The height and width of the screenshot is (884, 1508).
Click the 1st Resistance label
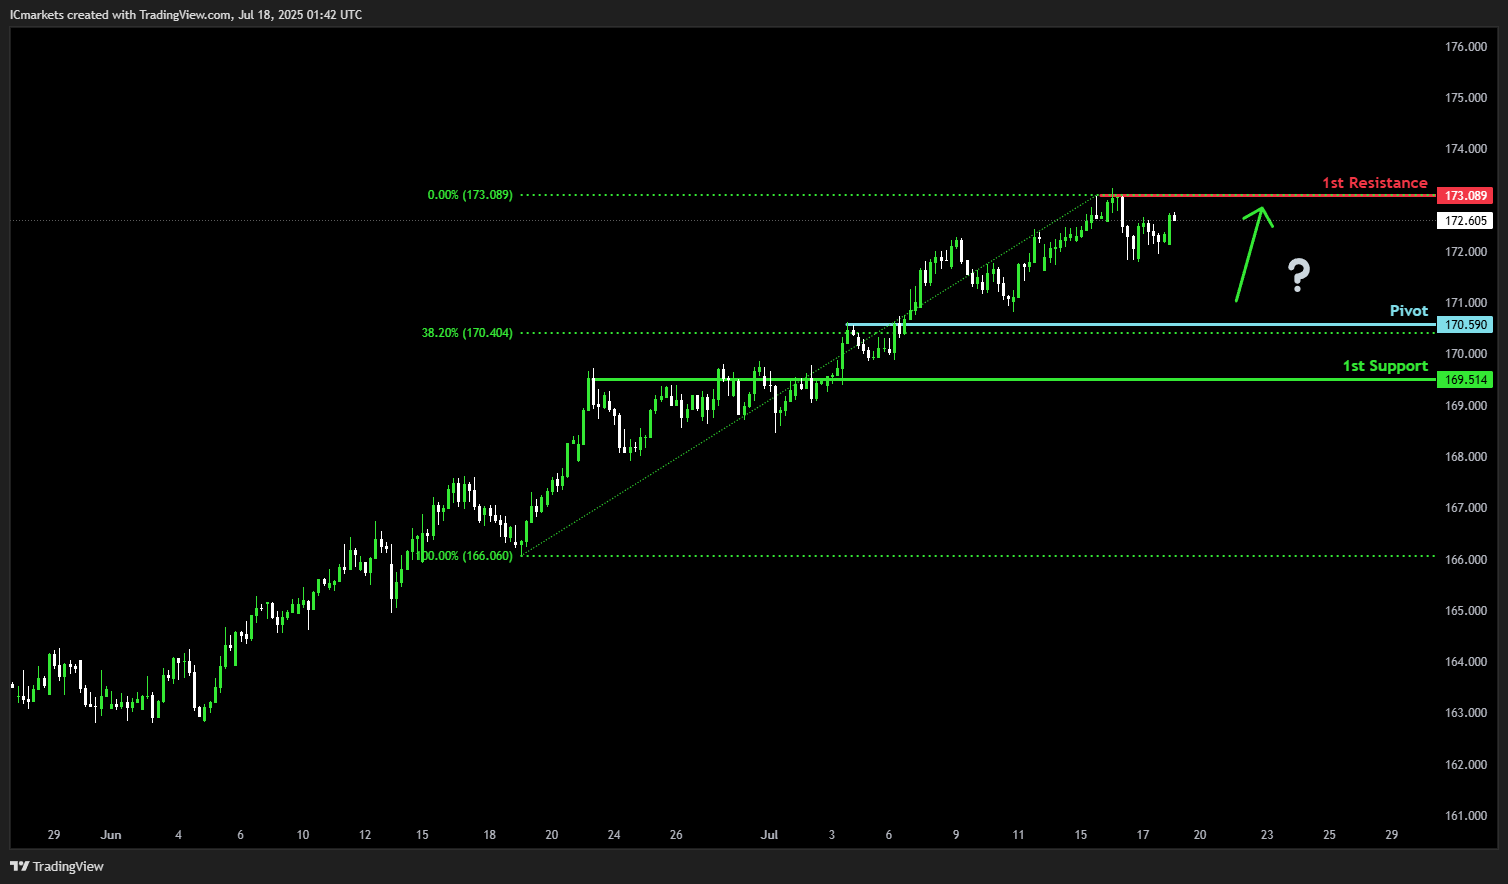(x=1374, y=183)
